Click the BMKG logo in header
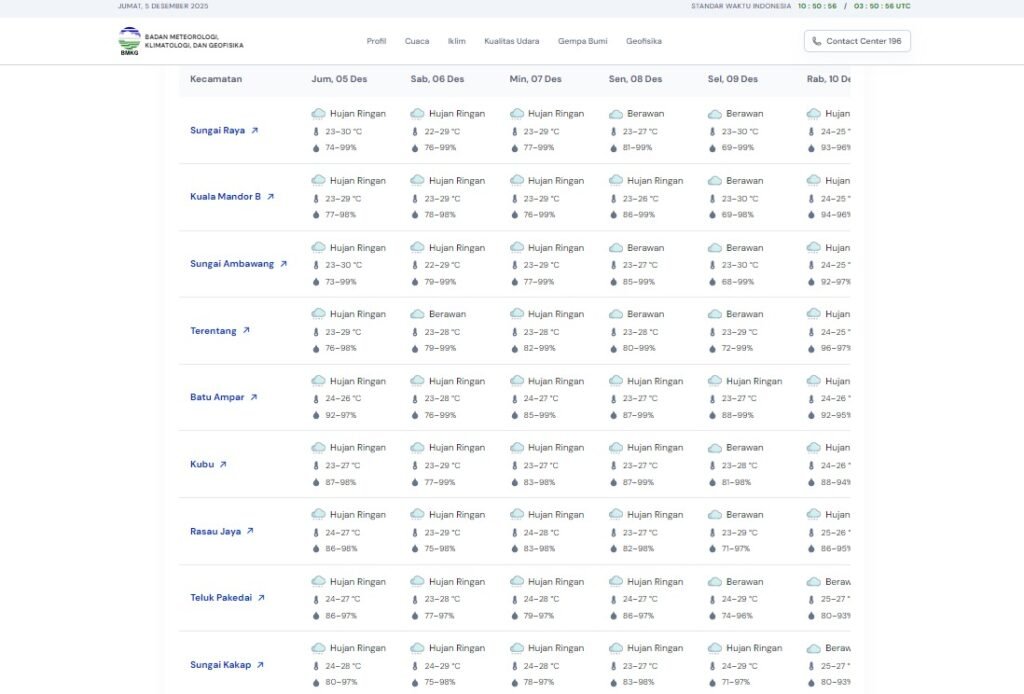 [130, 41]
